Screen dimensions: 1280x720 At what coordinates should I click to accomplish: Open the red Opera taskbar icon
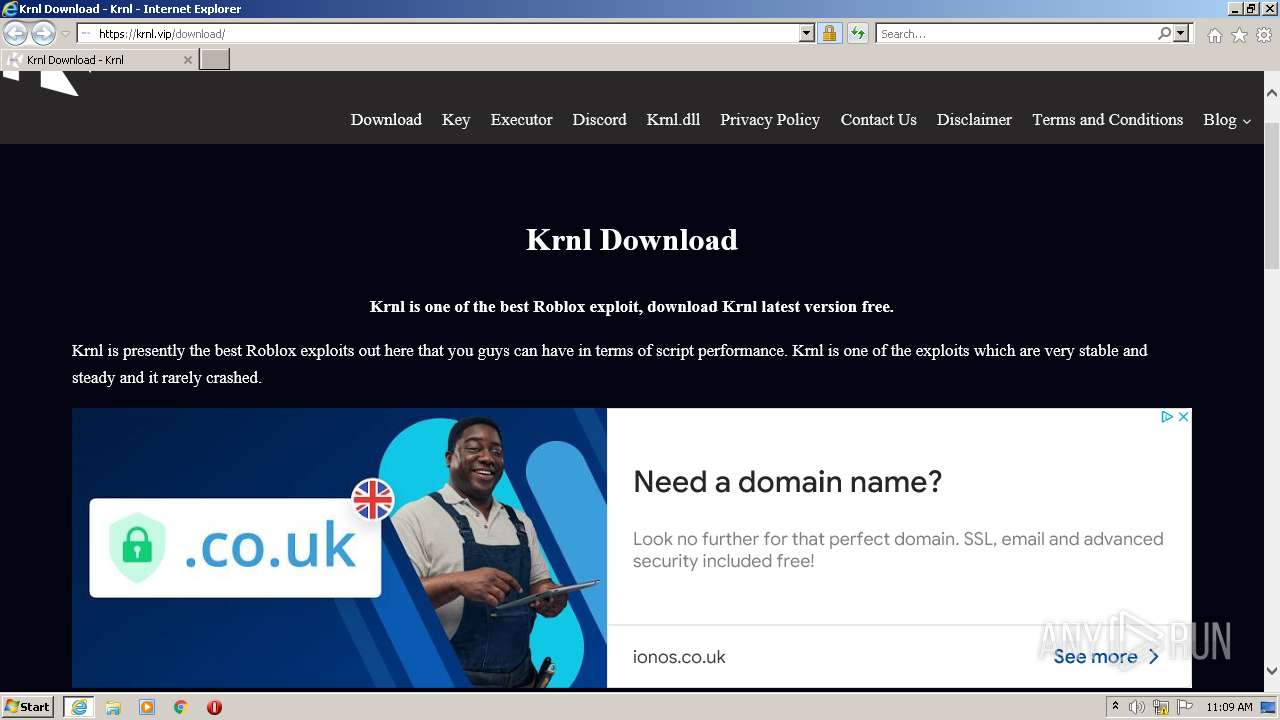[214, 707]
